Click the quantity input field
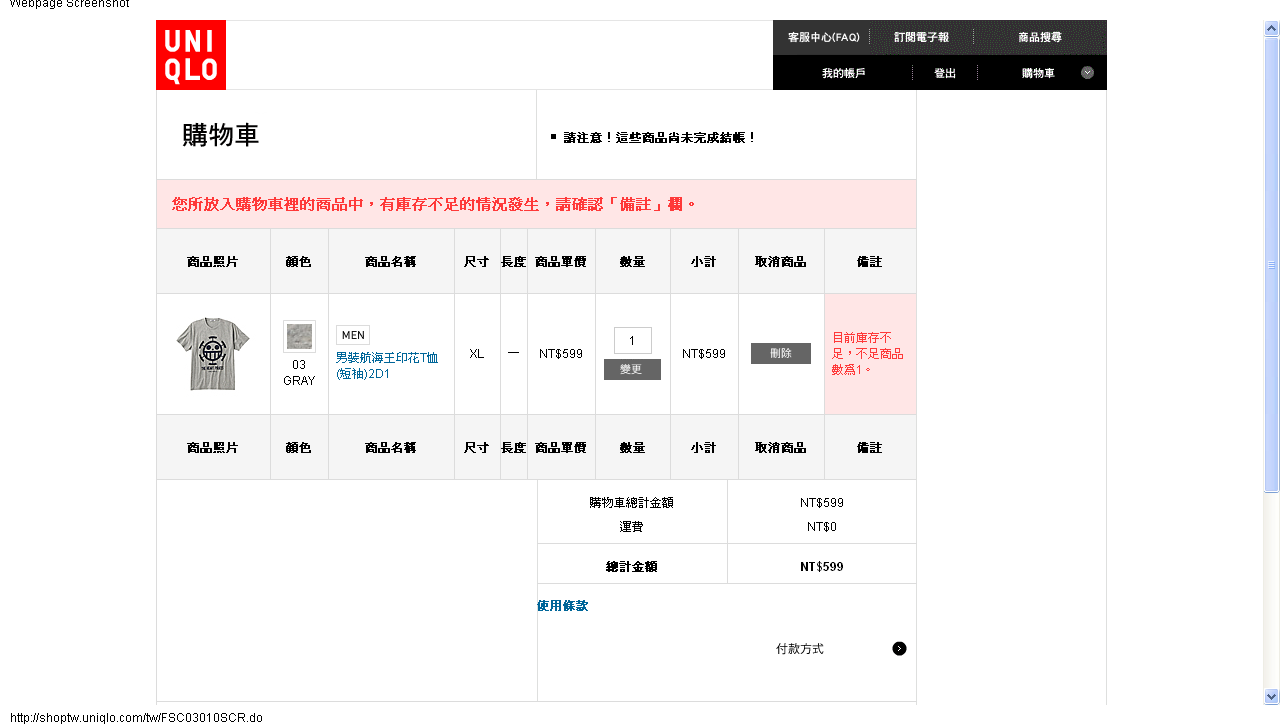Viewport: 1280px width, 725px height. click(x=632, y=341)
